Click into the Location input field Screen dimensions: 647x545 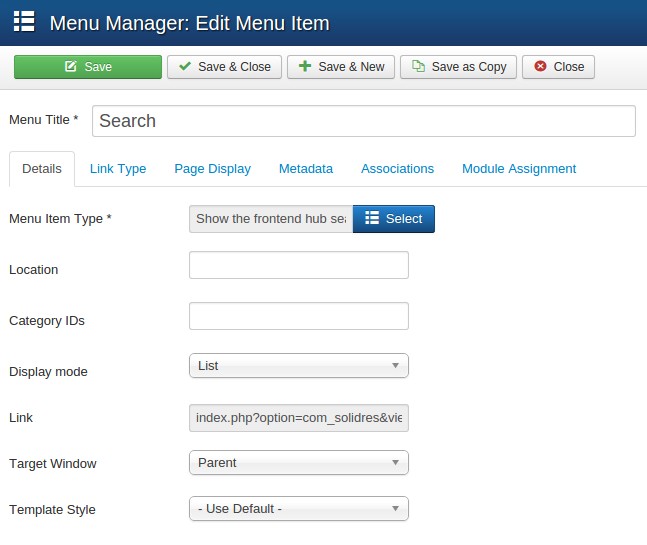[x=298, y=265]
